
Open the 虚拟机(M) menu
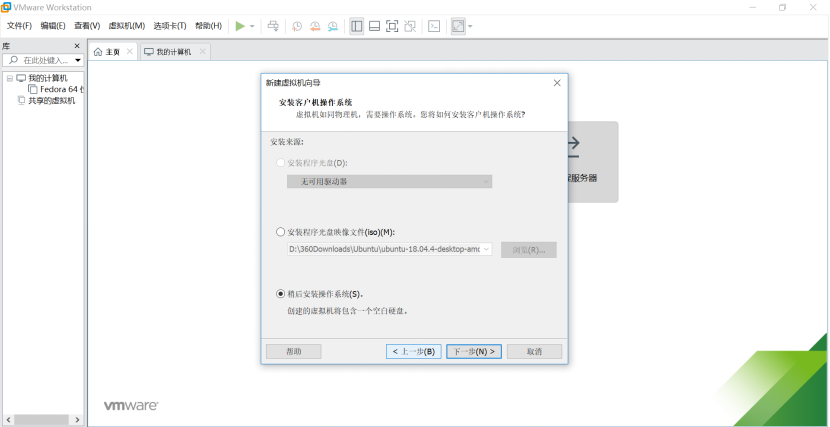coord(127,25)
